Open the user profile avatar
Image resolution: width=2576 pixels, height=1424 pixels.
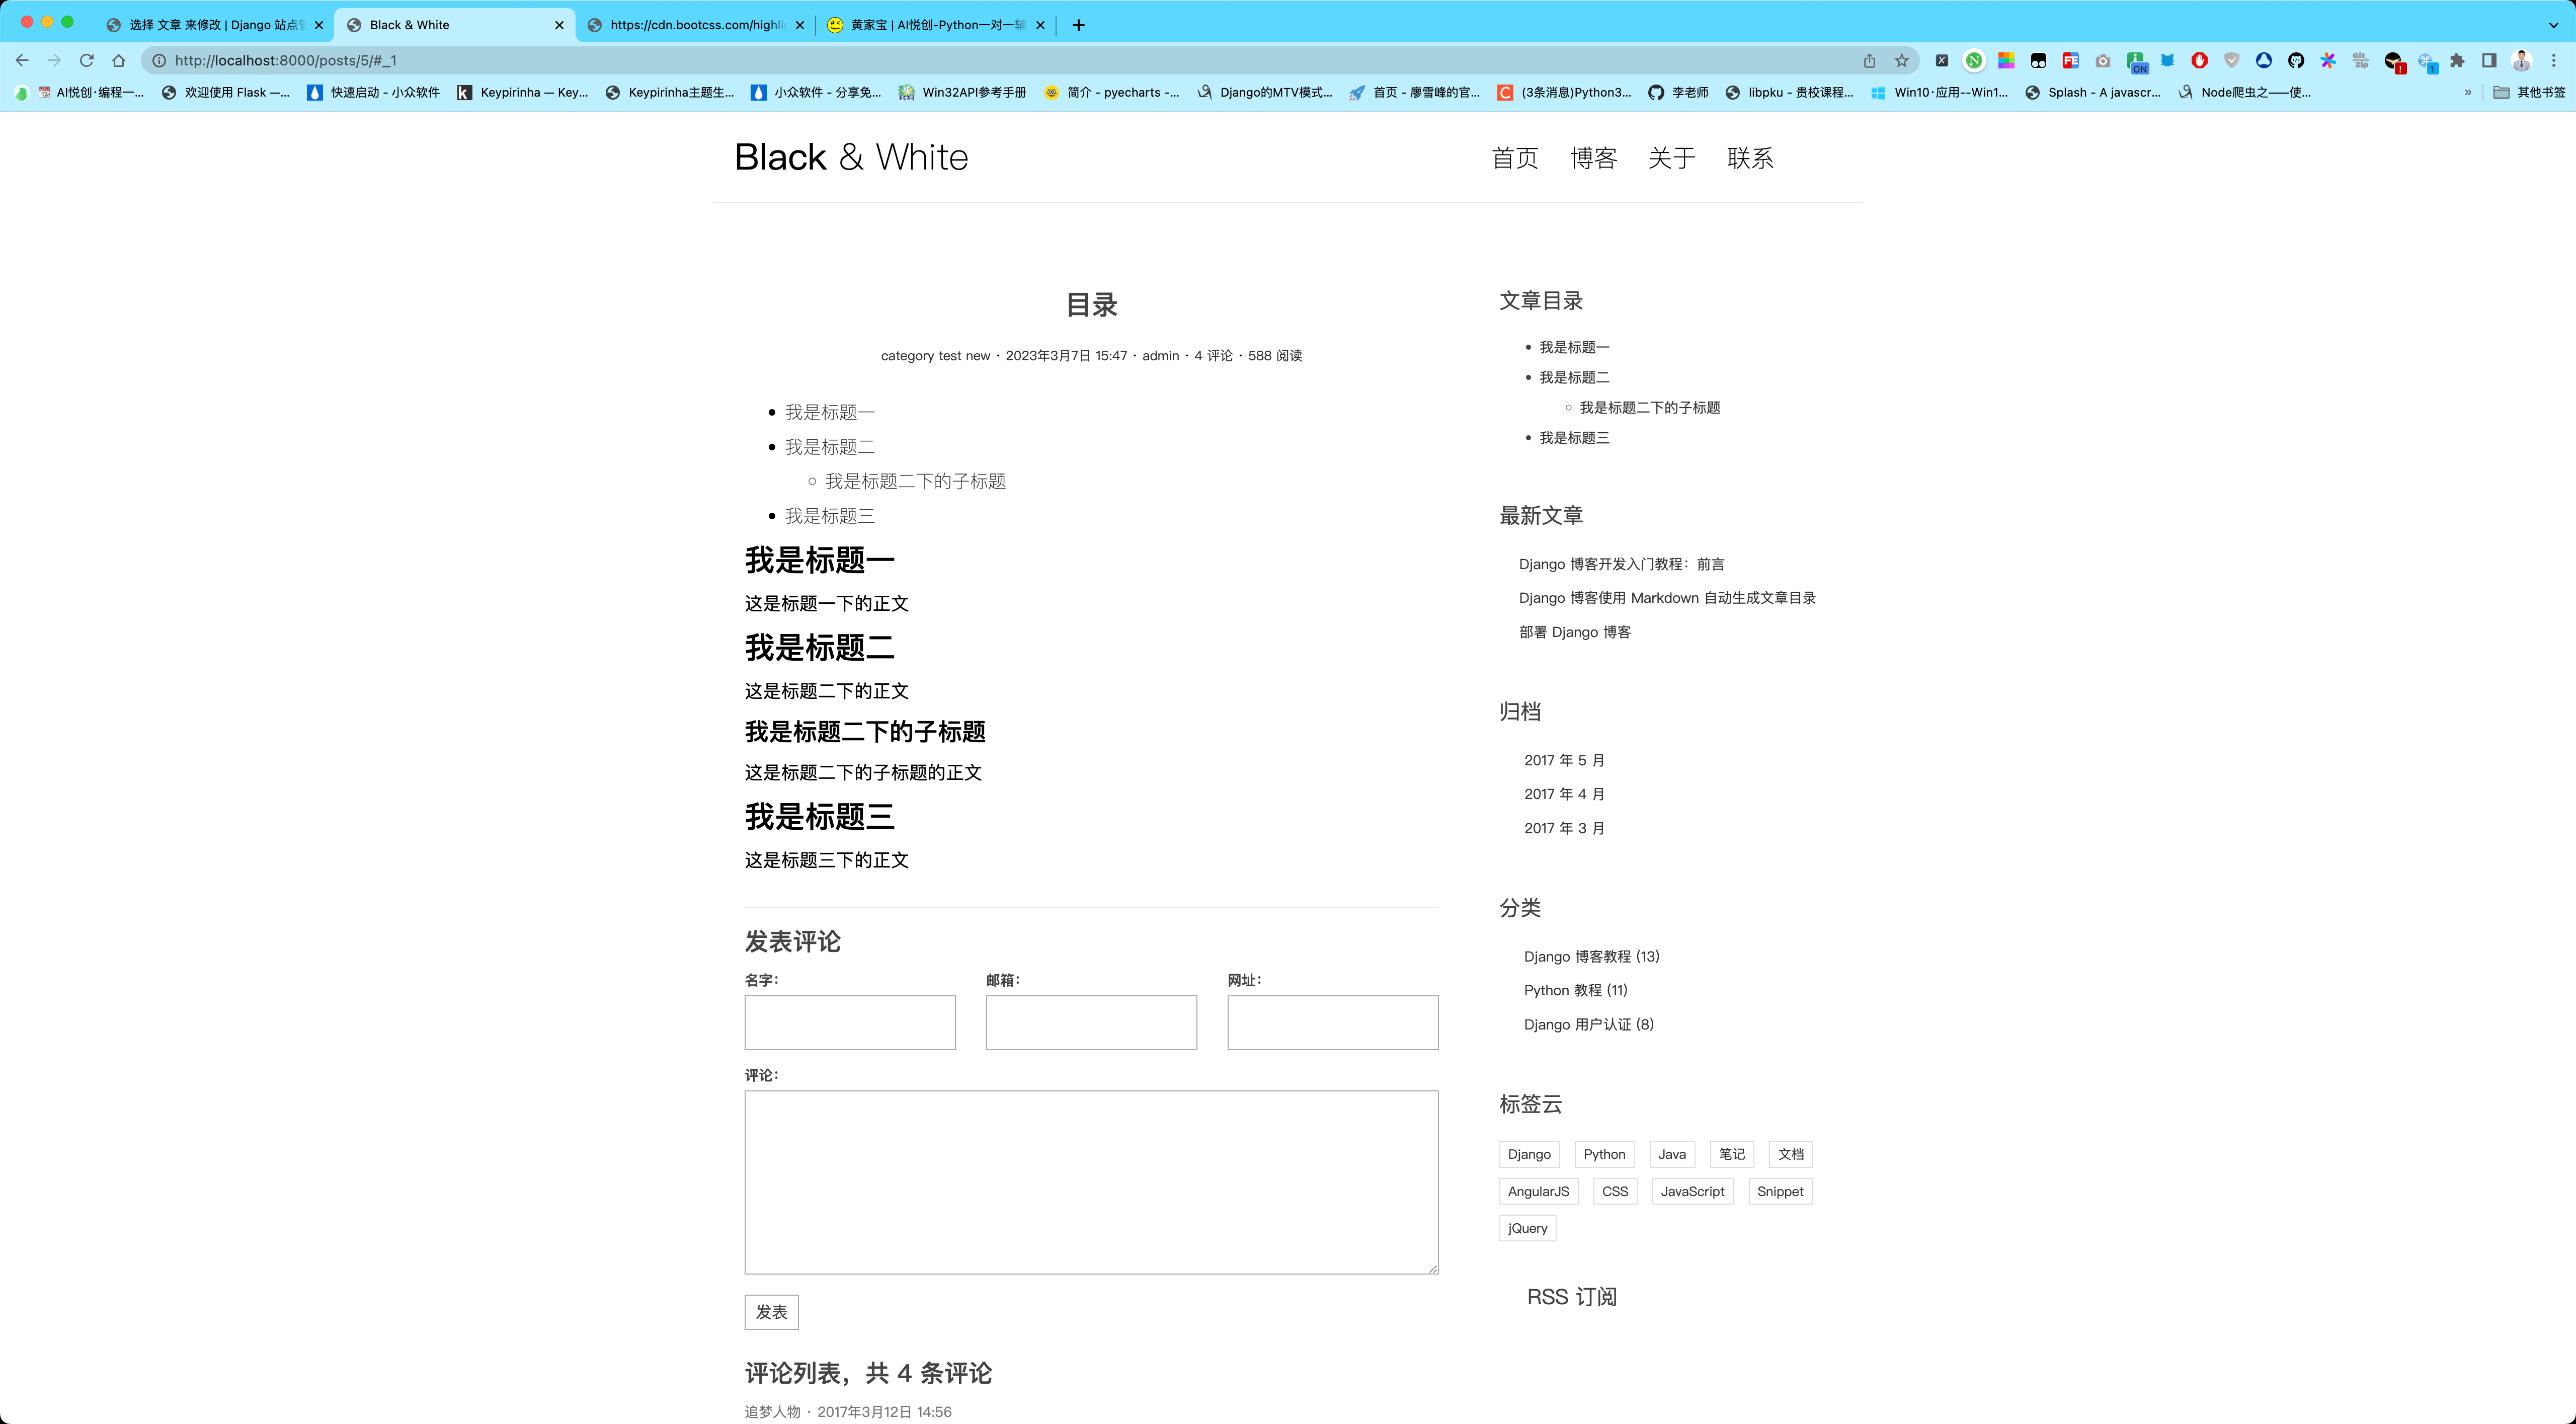click(2521, 60)
